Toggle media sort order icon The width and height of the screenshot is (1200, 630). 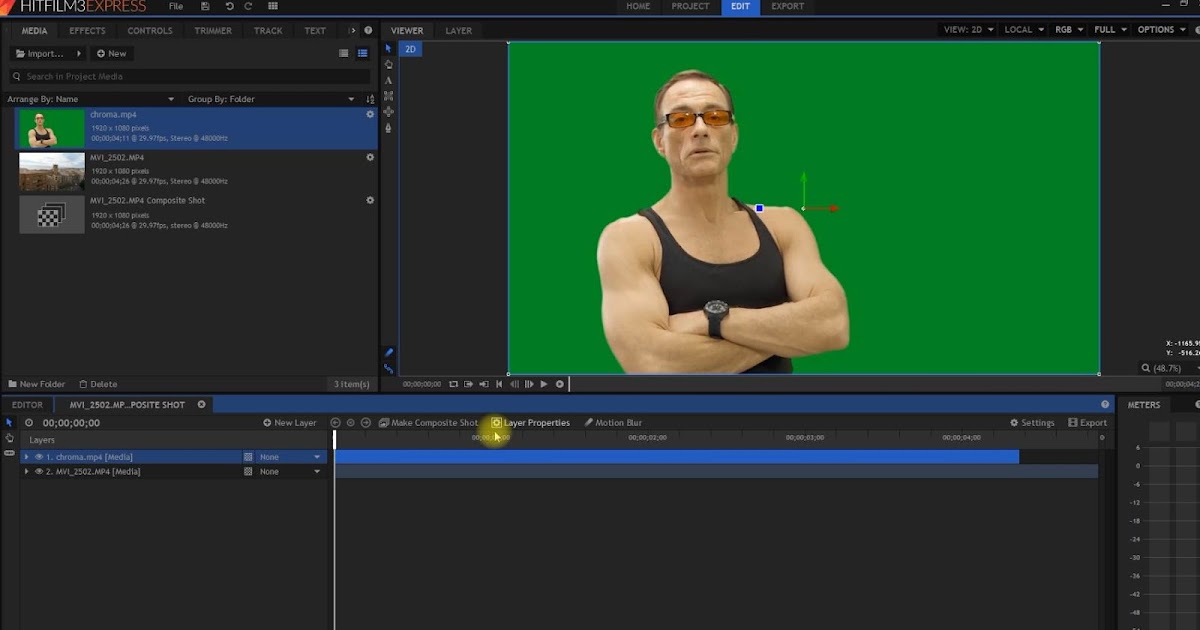370,99
